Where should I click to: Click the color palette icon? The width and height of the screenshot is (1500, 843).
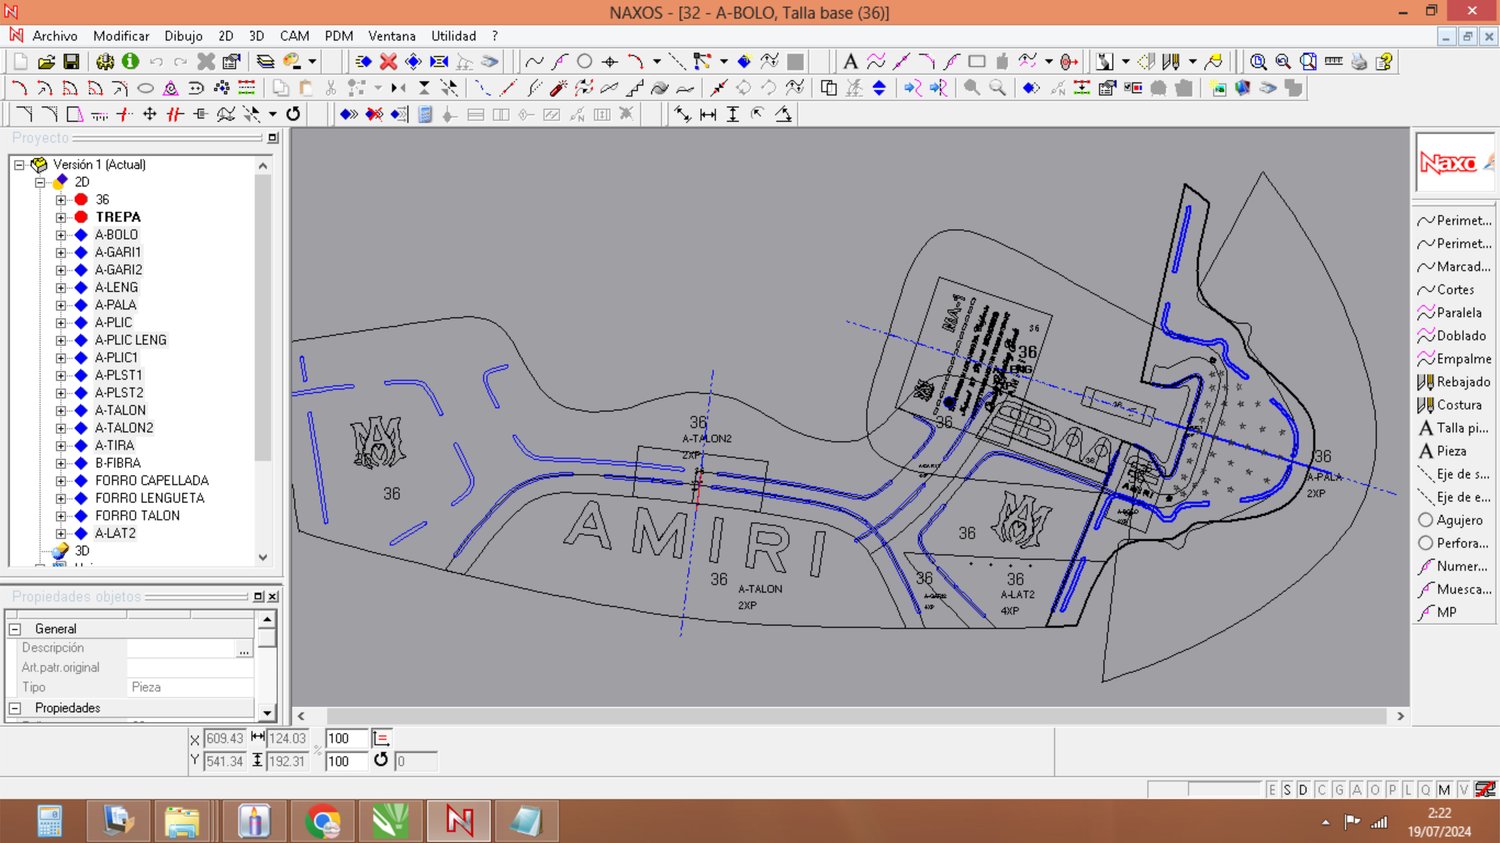click(292, 62)
